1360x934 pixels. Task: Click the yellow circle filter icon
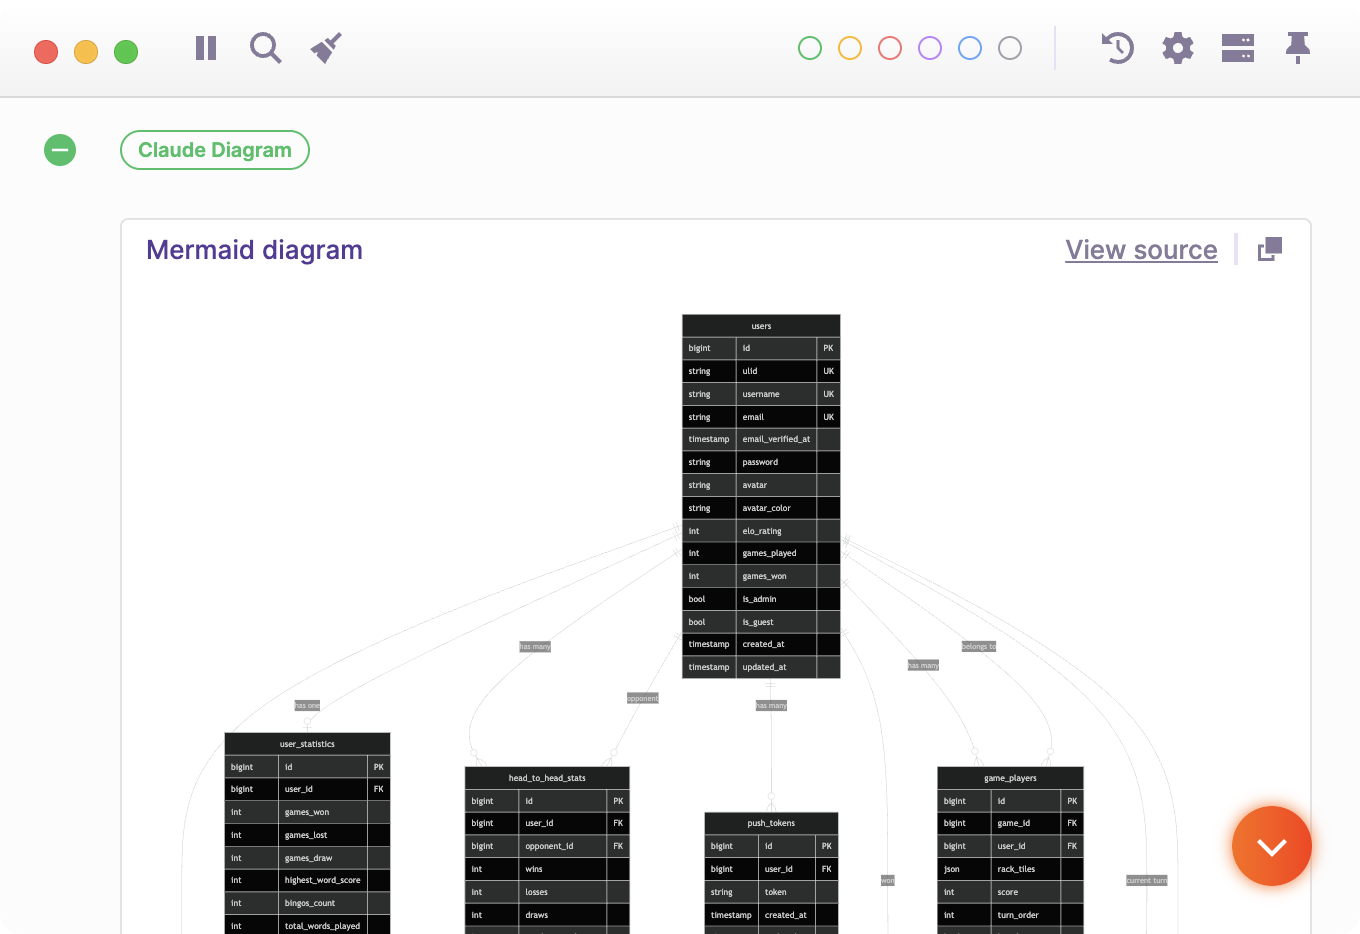[x=849, y=47]
